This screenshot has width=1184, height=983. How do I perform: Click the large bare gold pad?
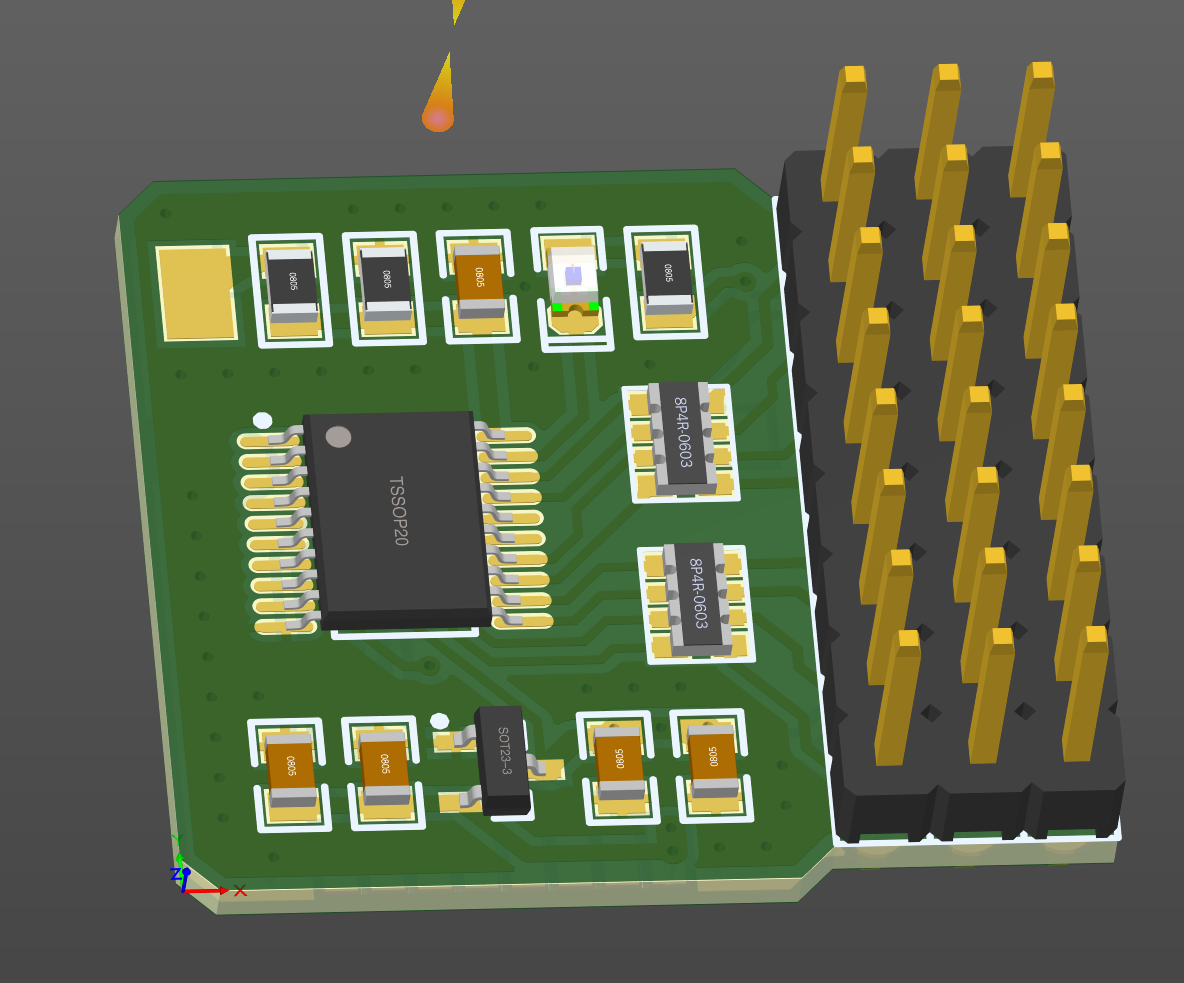196,293
